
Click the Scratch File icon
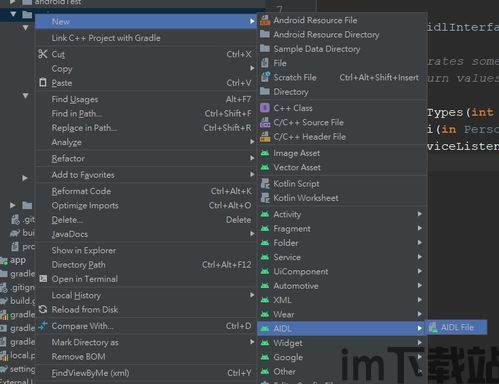click(265, 77)
